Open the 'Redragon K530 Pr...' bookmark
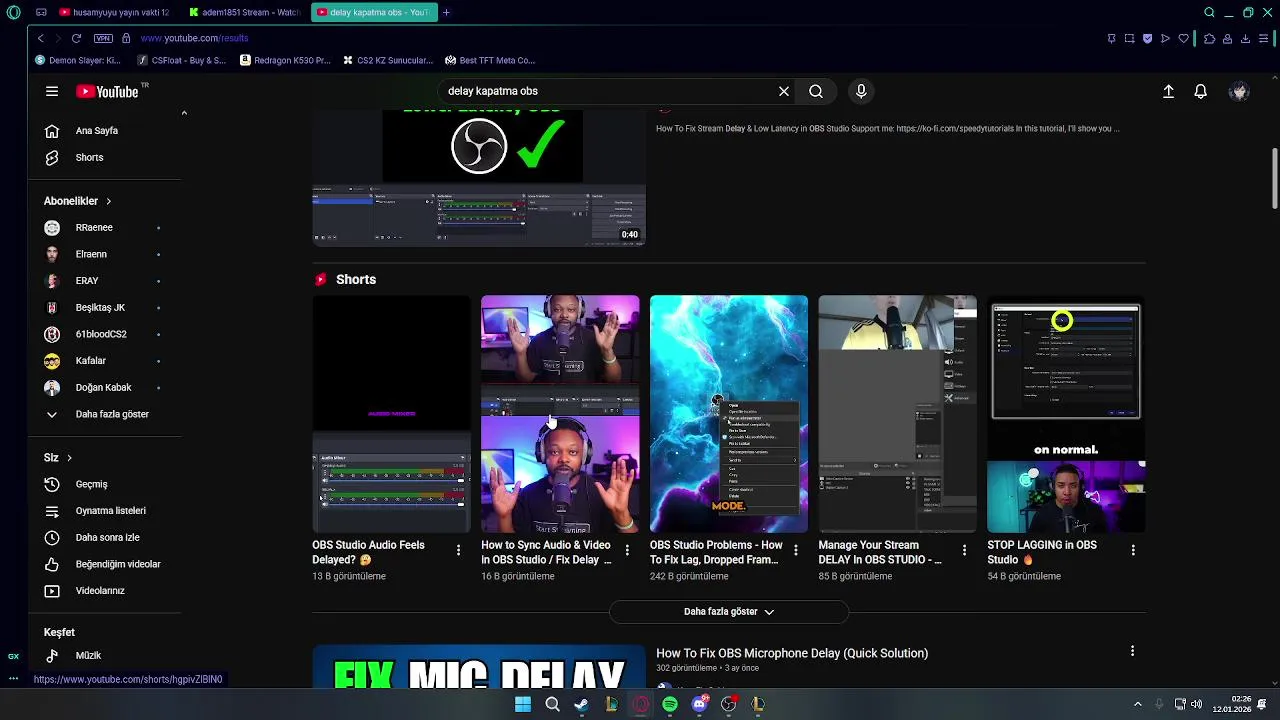 (285, 60)
